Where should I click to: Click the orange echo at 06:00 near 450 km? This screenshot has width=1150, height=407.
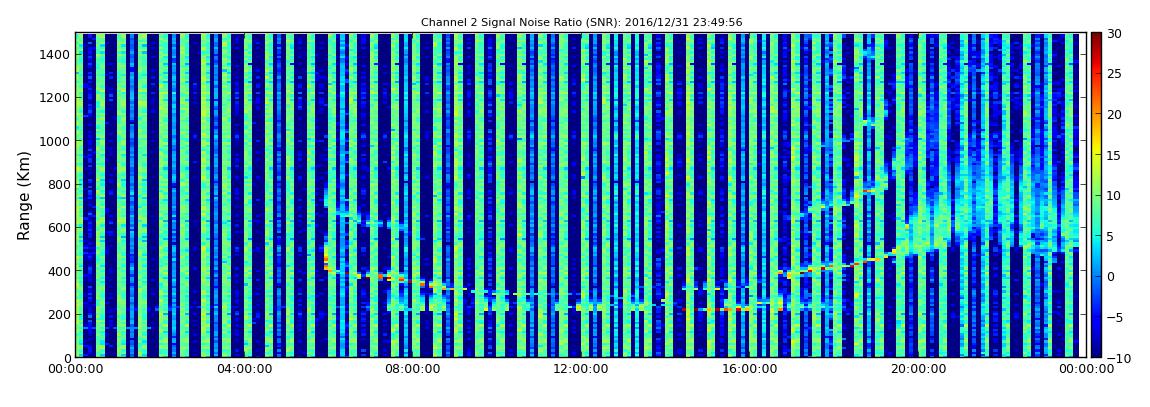click(x=326, y=258)
